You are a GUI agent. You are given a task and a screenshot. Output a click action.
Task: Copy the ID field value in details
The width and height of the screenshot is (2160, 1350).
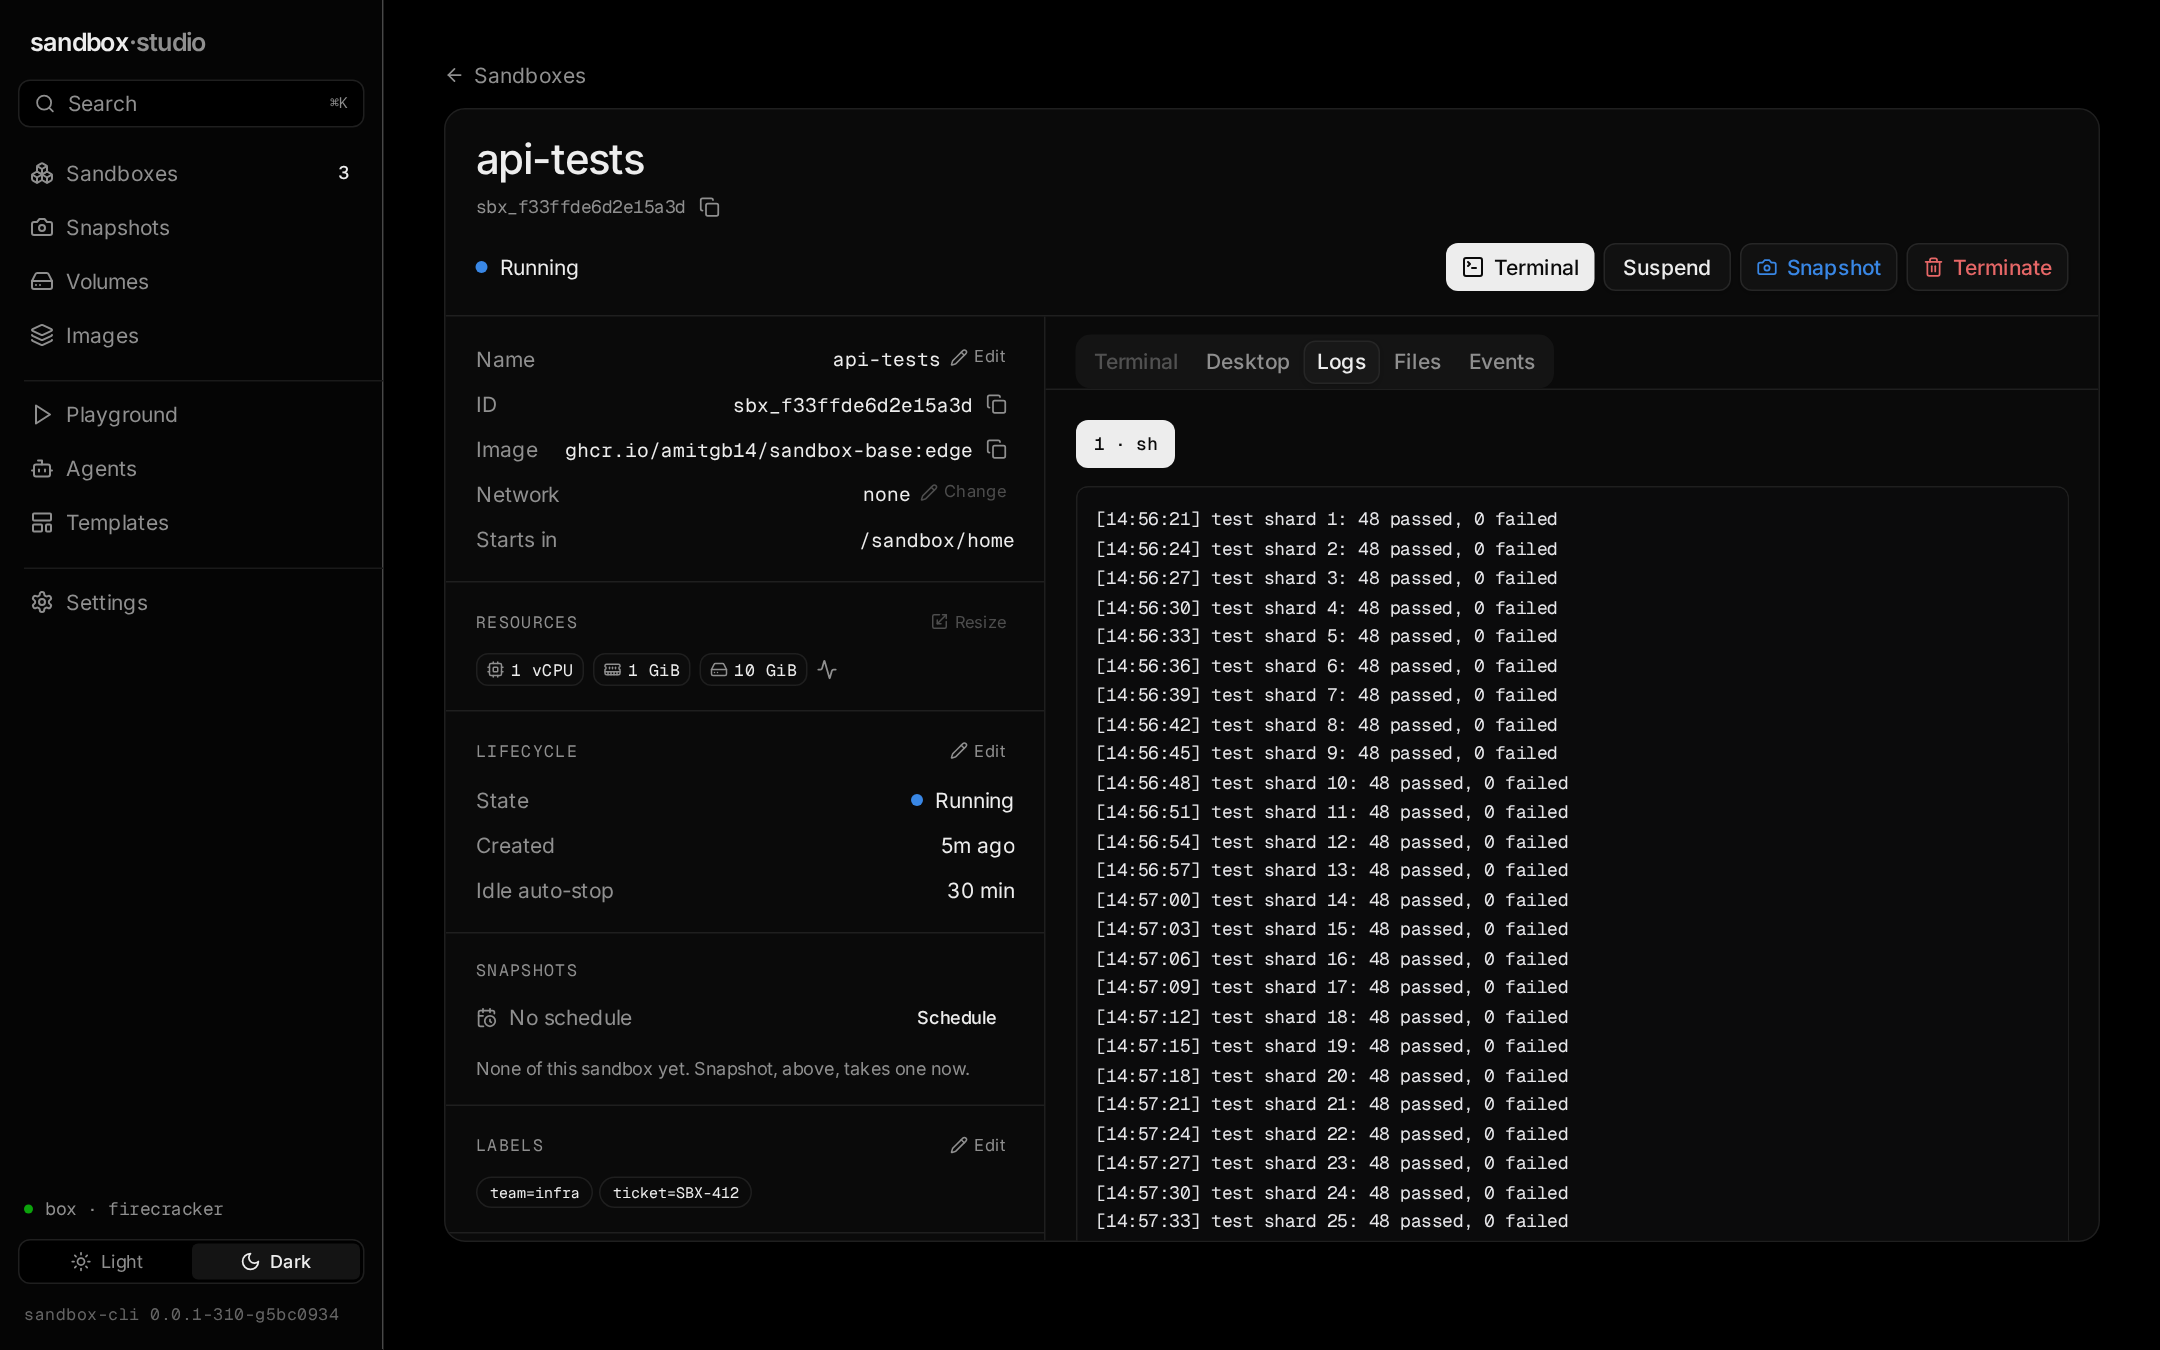996,404
